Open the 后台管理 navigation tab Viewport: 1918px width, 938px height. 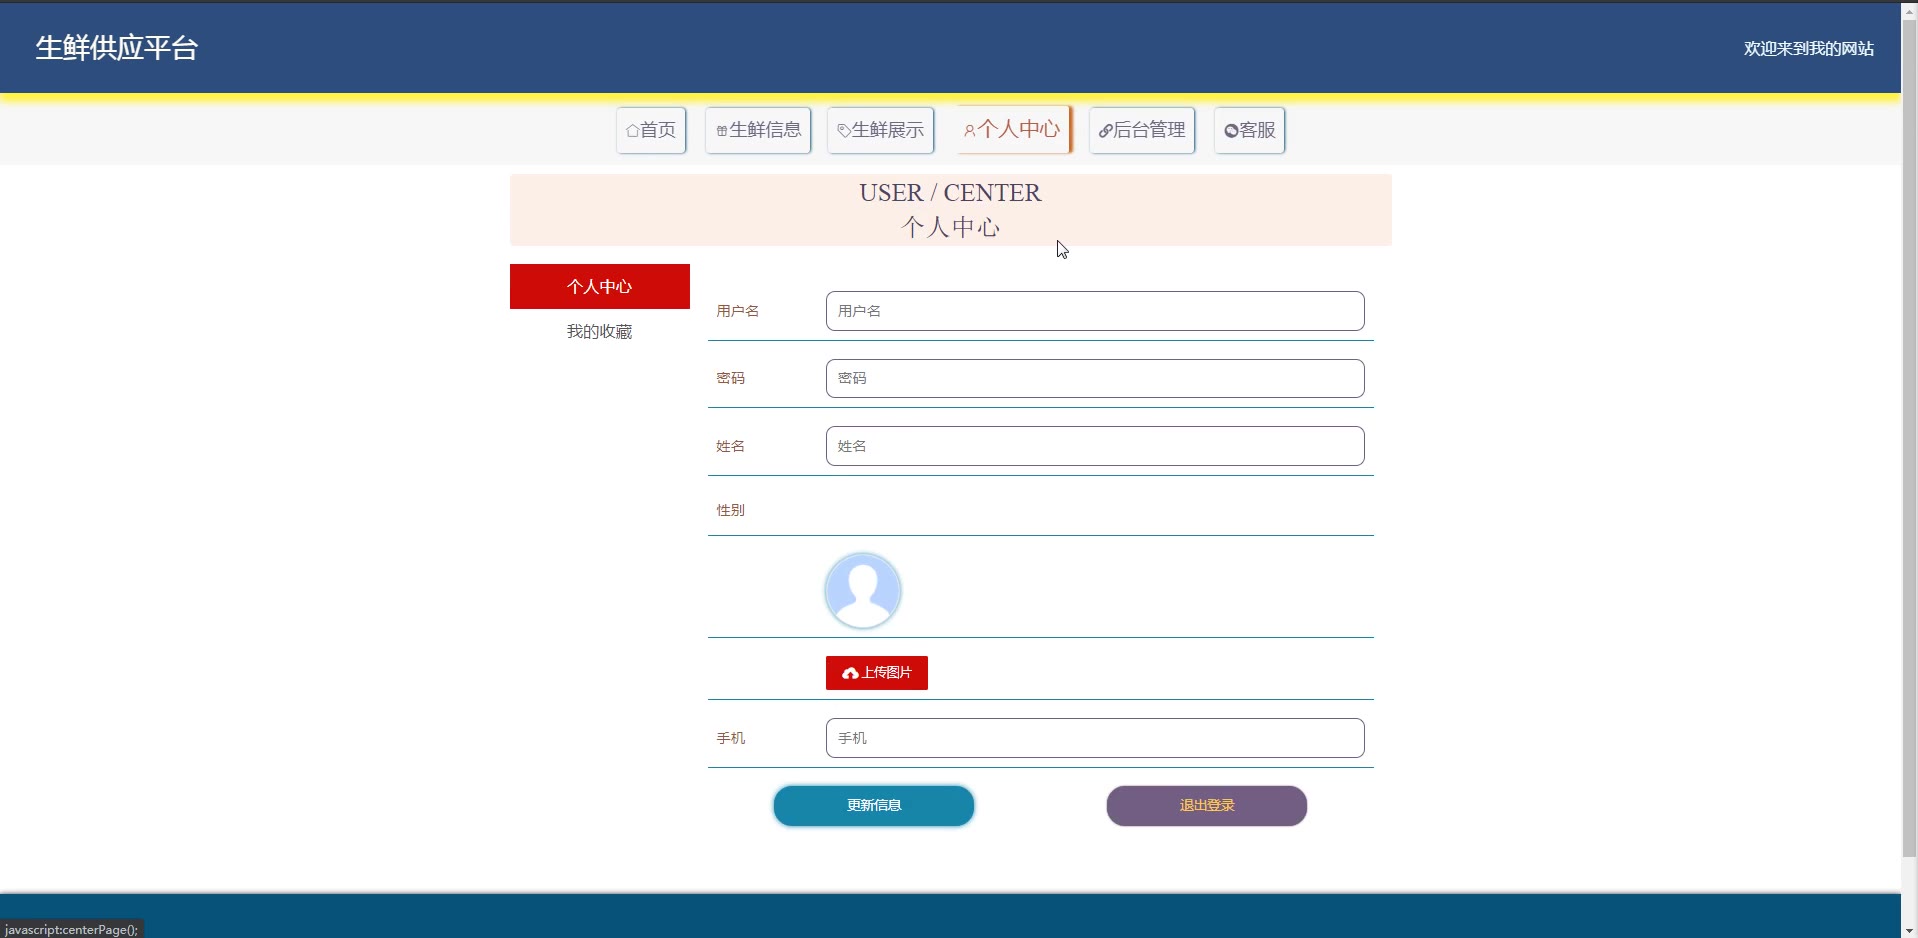click(1142, 130)
